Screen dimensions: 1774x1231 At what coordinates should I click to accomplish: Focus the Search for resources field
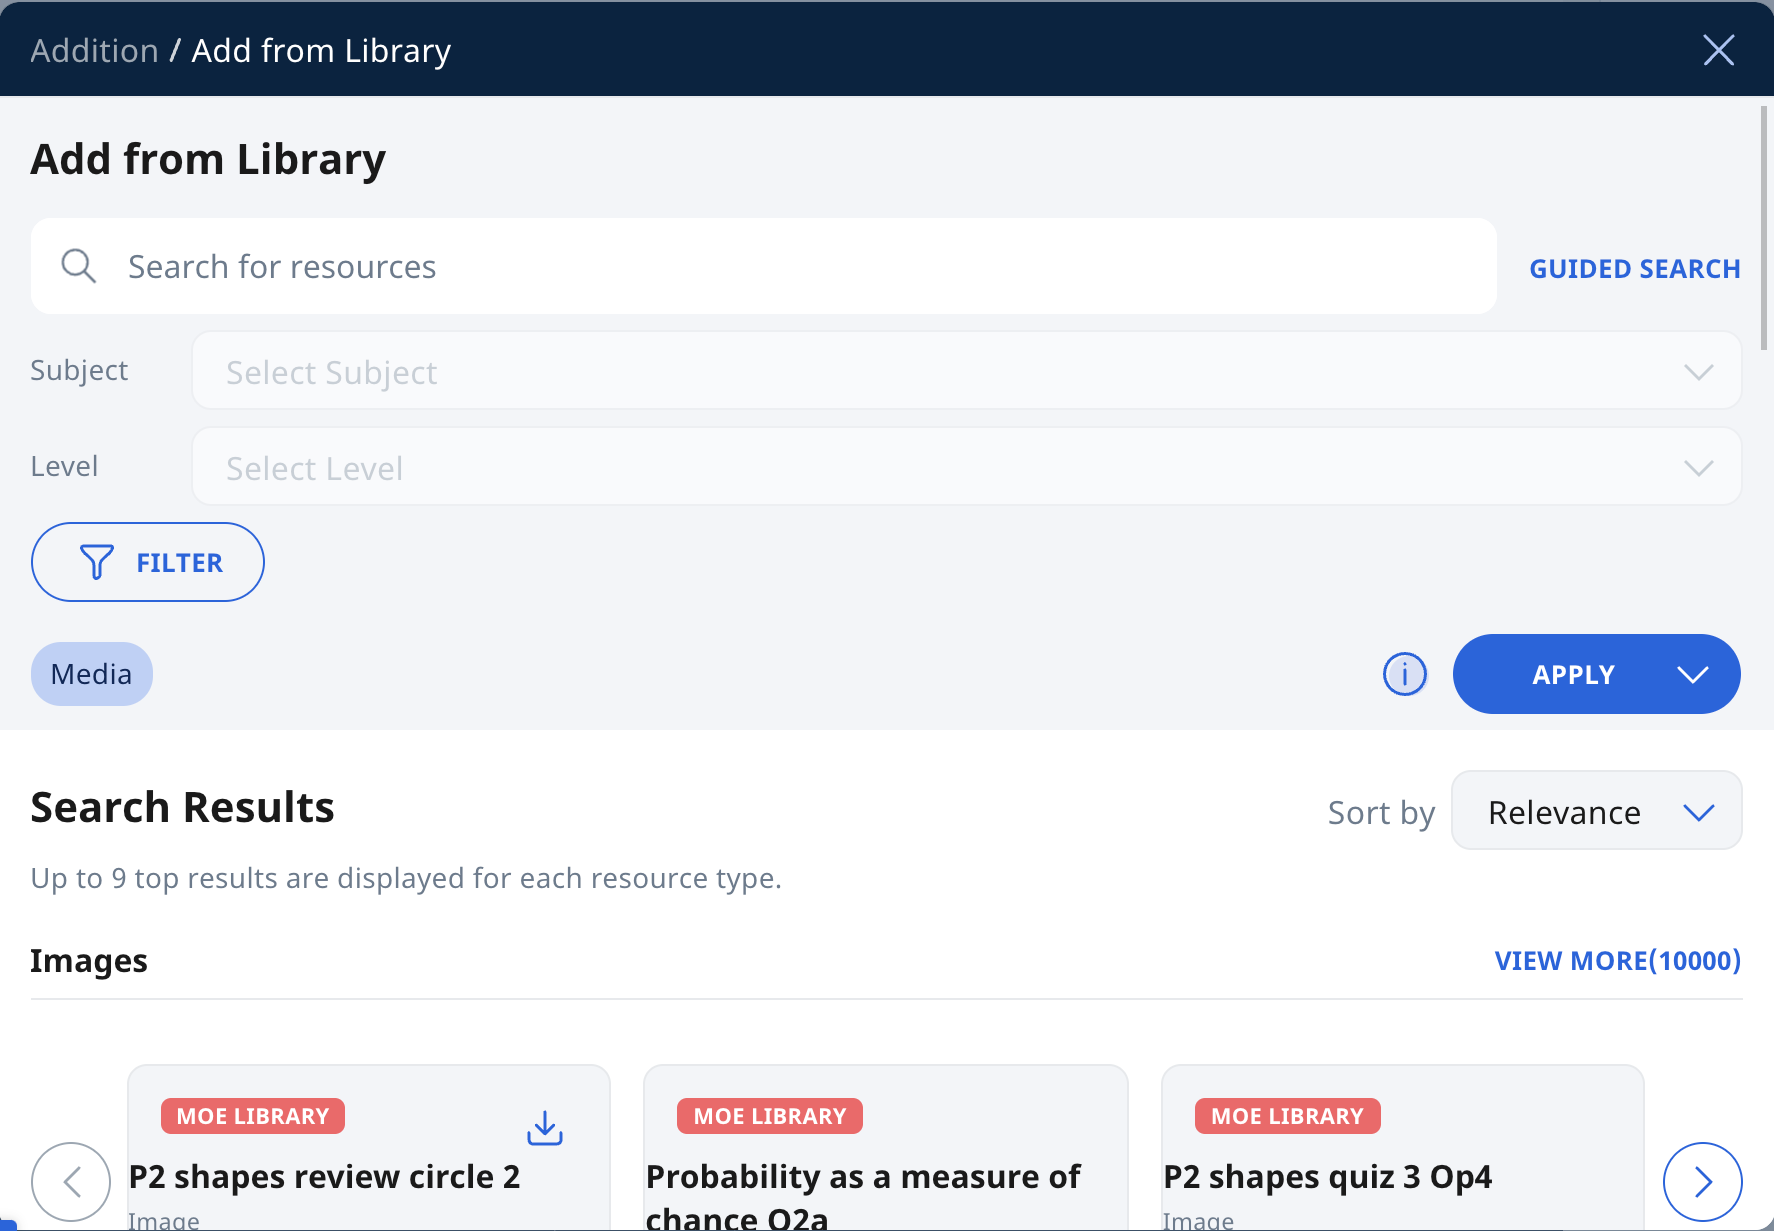780,267
